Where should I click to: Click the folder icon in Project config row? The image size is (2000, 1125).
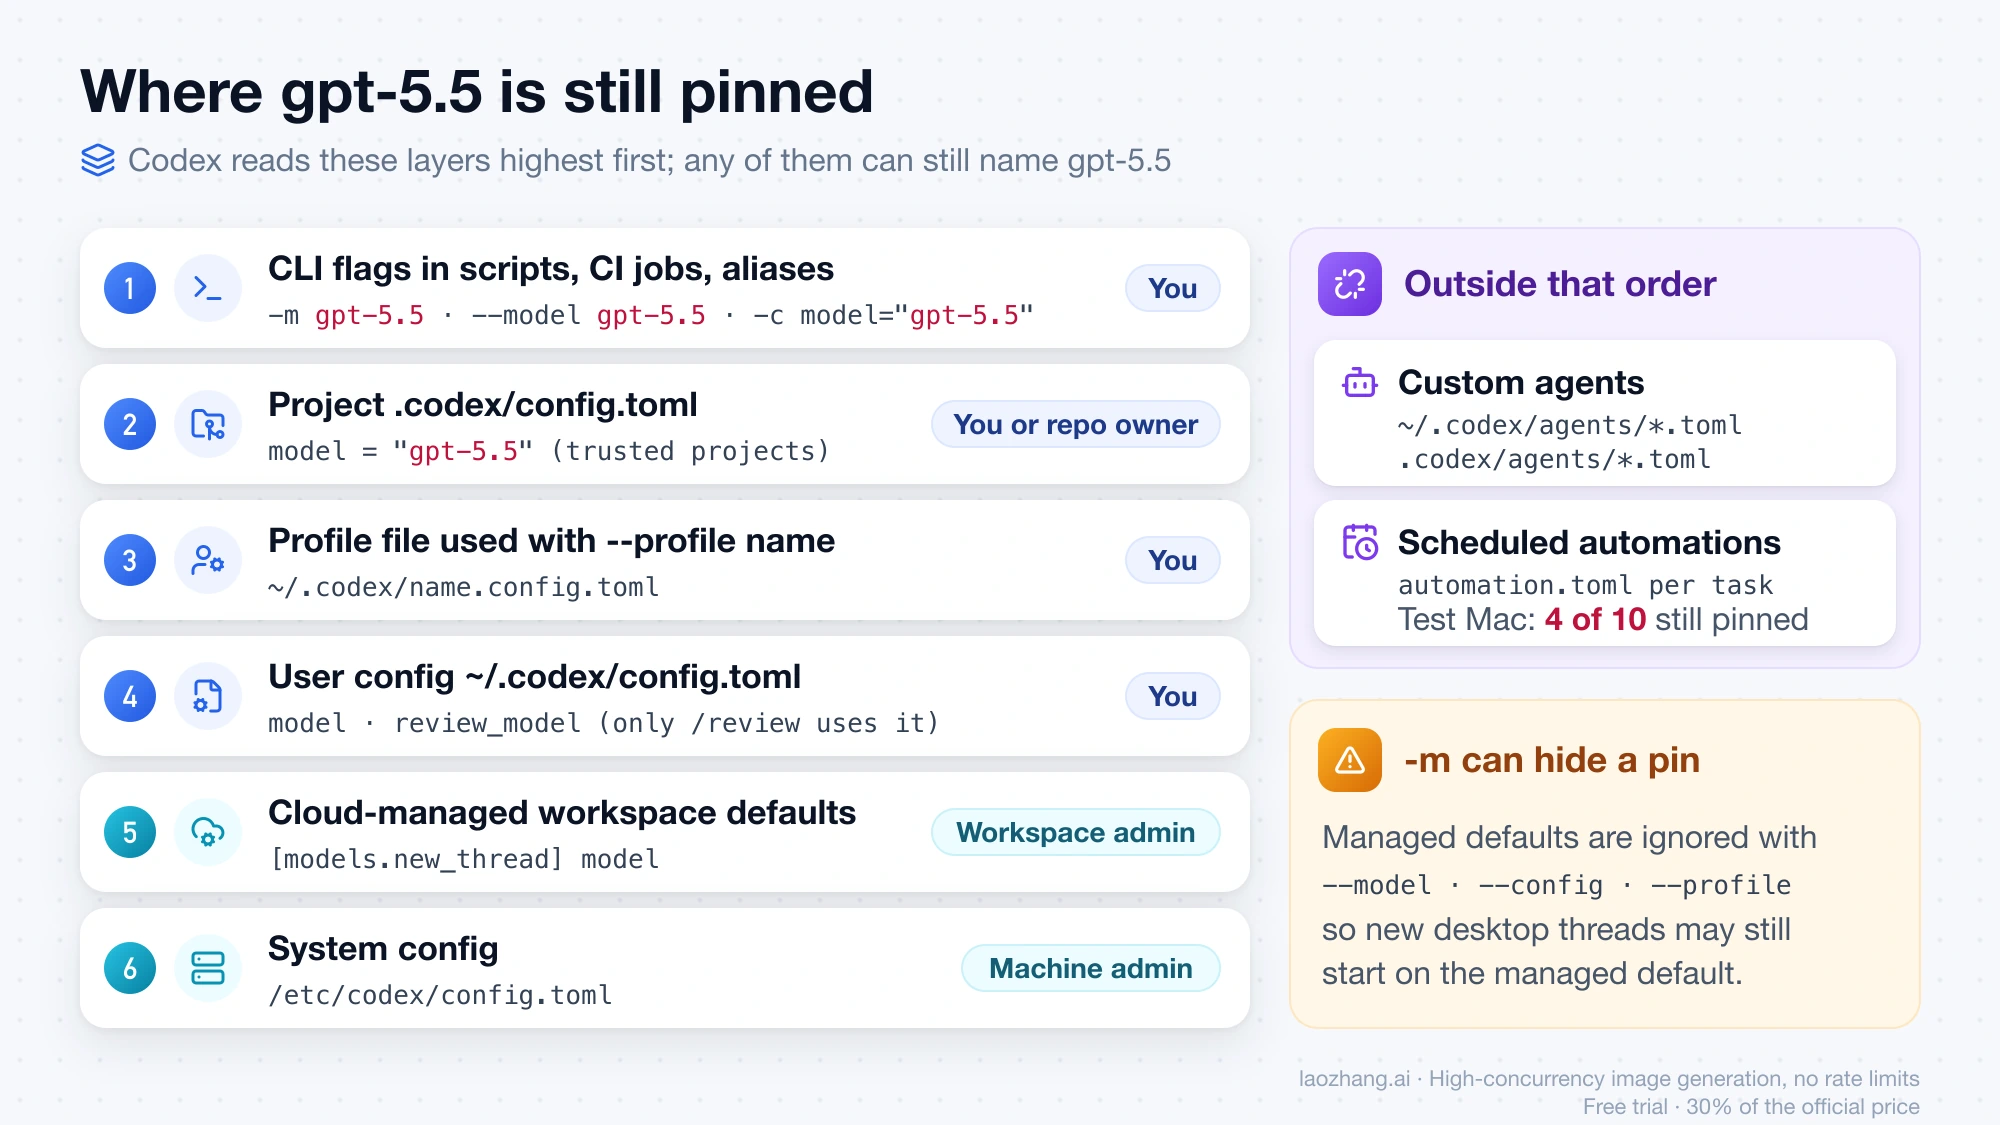pyautogui.click(x=208, y=424)
